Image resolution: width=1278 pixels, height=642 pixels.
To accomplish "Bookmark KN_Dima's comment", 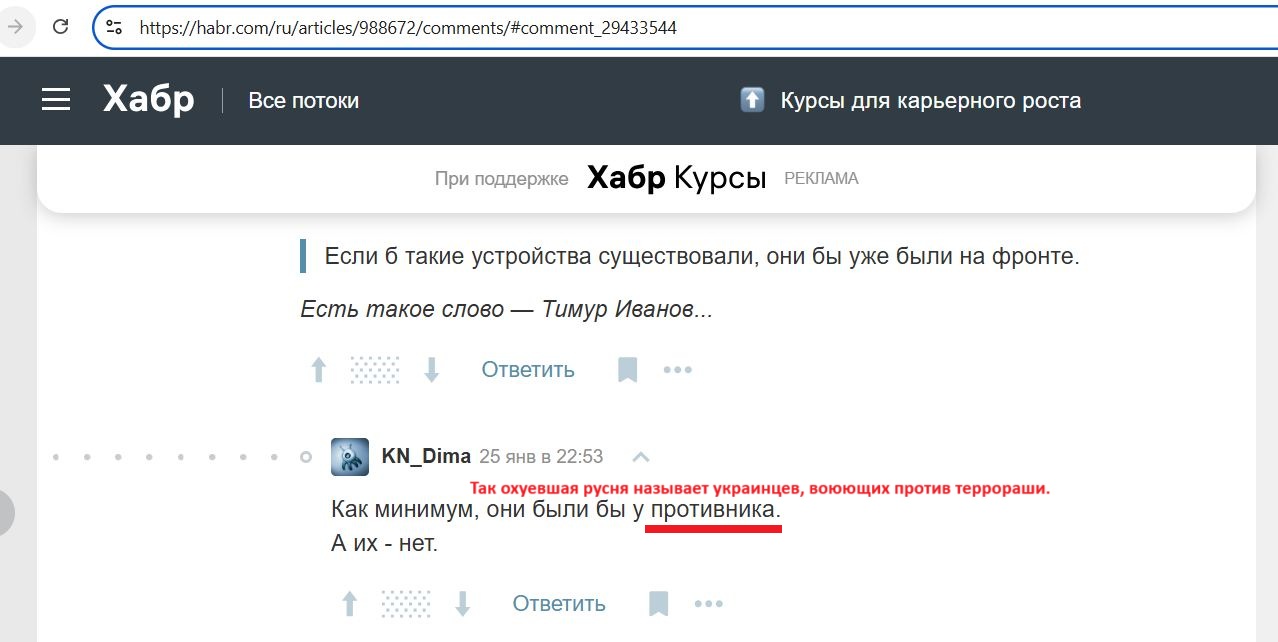I will click(x=658, y=604).
